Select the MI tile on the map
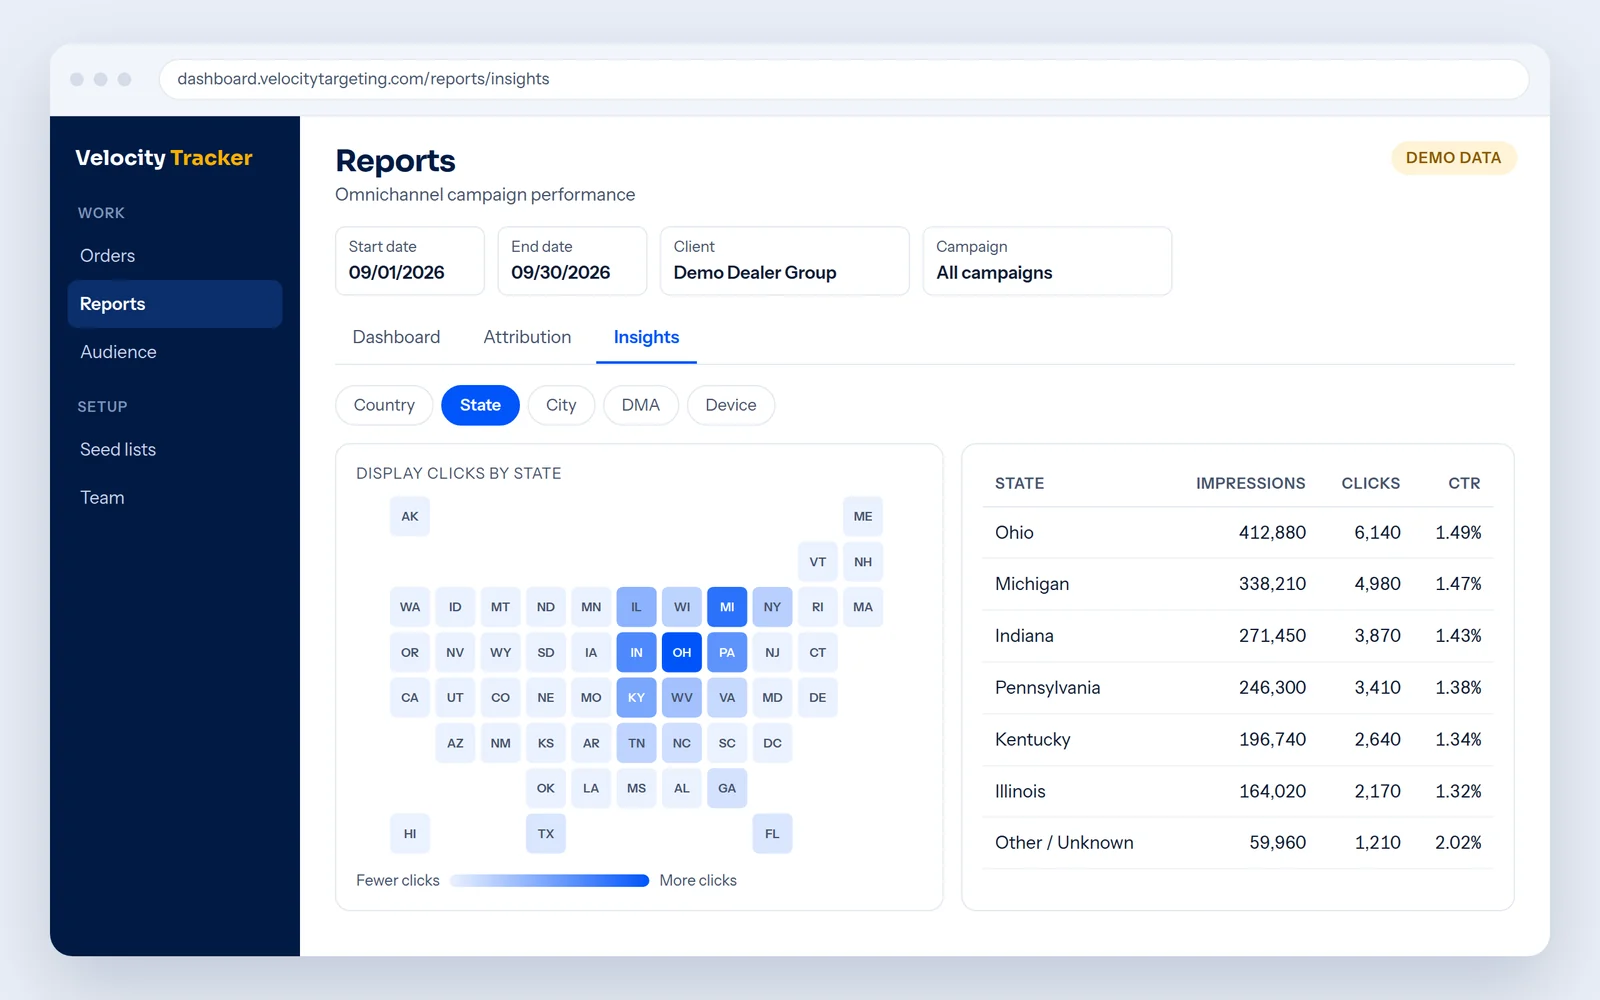This screenshot has height=1000, width=1600. 727,607
